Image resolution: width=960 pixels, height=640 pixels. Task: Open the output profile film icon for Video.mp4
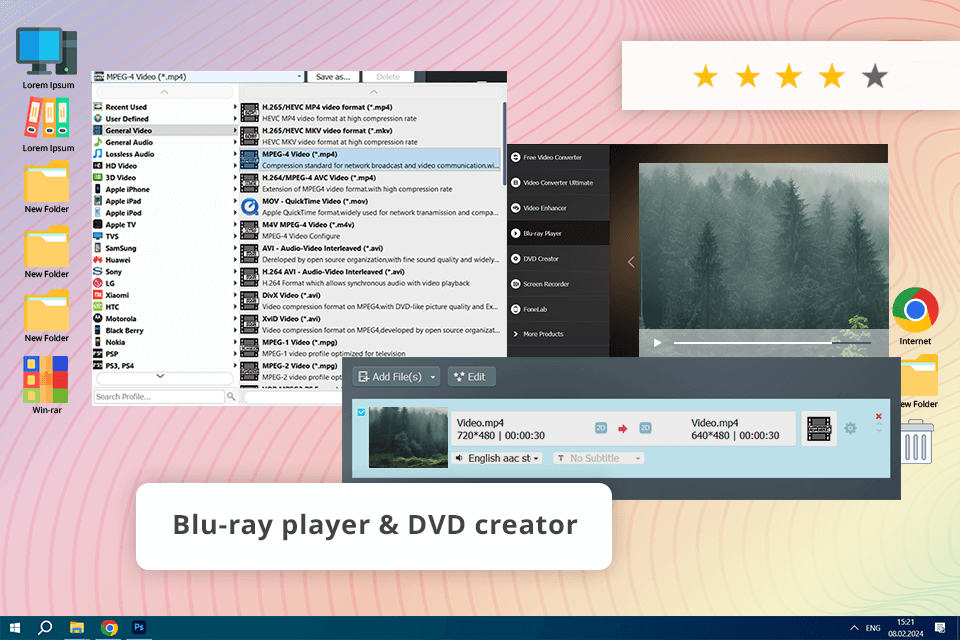[x=819, y=428]
